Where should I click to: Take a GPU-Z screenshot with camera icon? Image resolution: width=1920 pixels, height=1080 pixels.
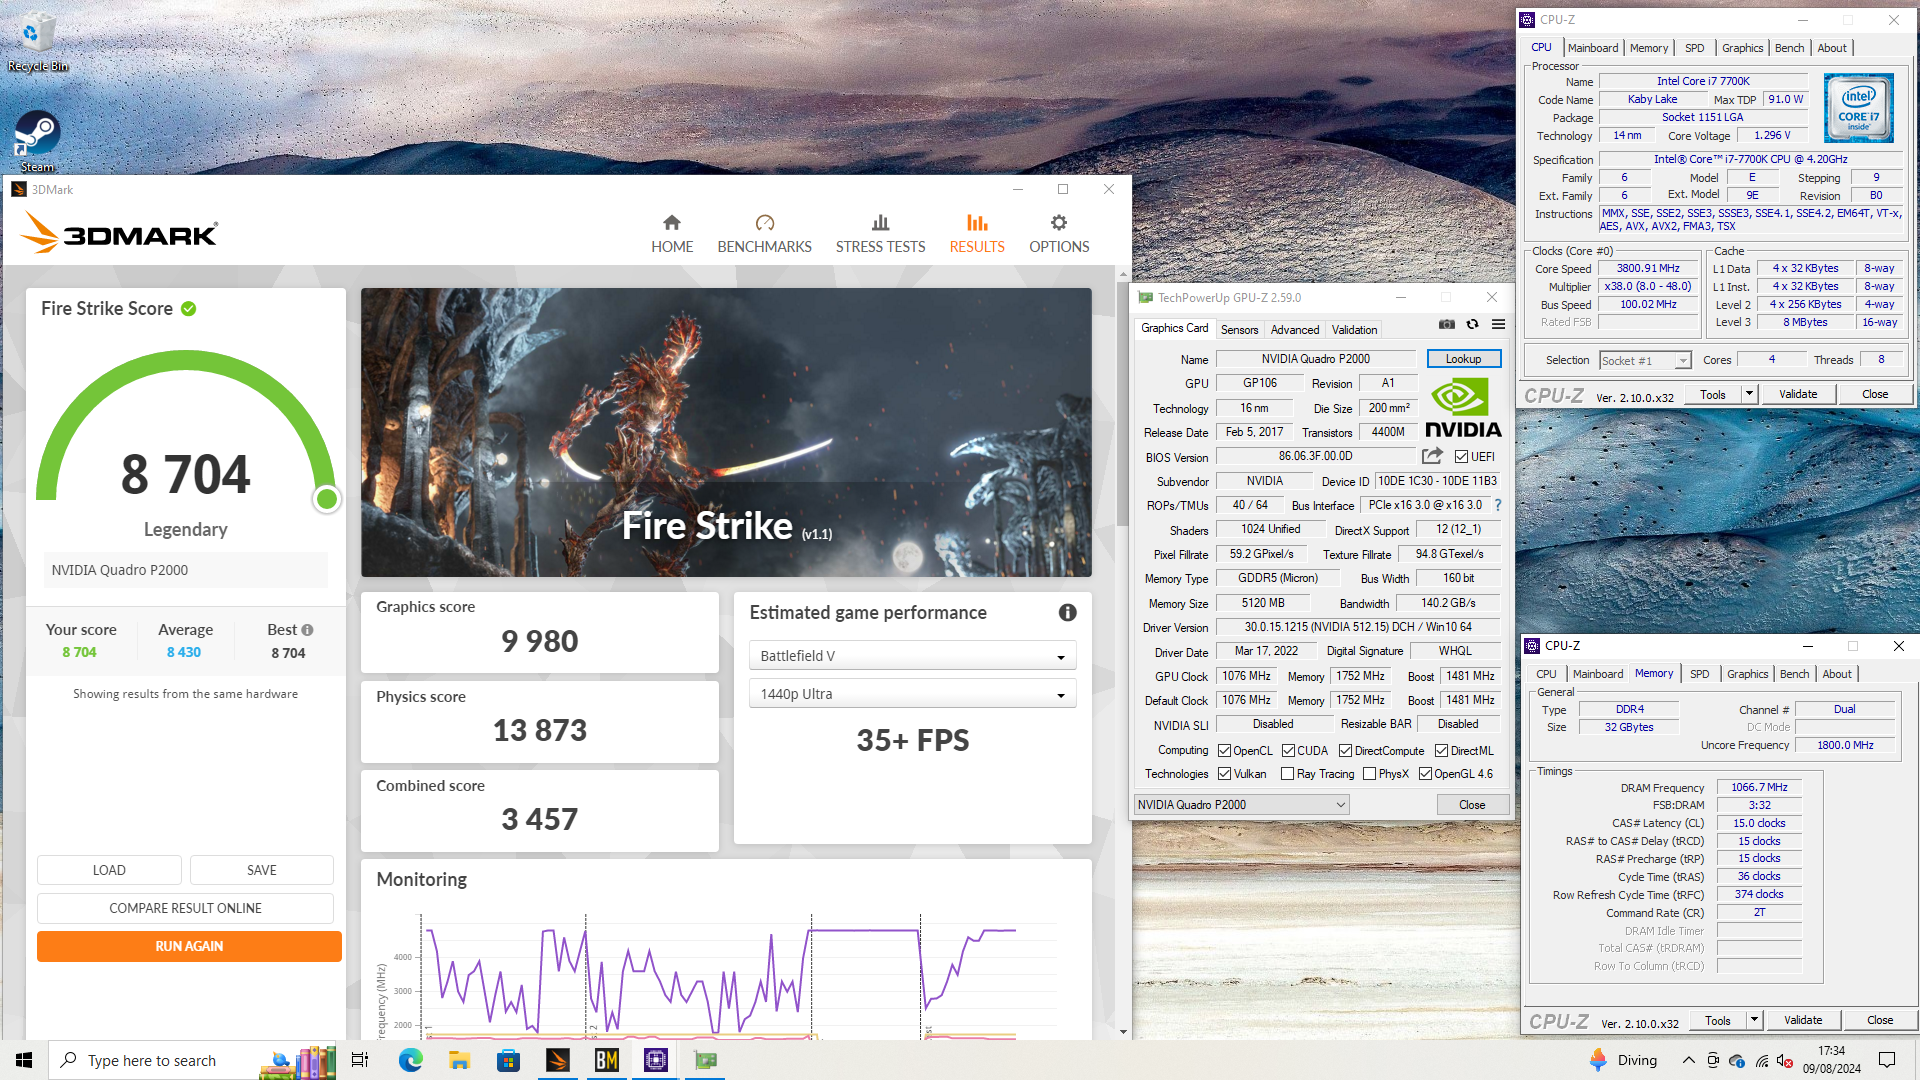pyautogui.click(x=1446, y=324)
